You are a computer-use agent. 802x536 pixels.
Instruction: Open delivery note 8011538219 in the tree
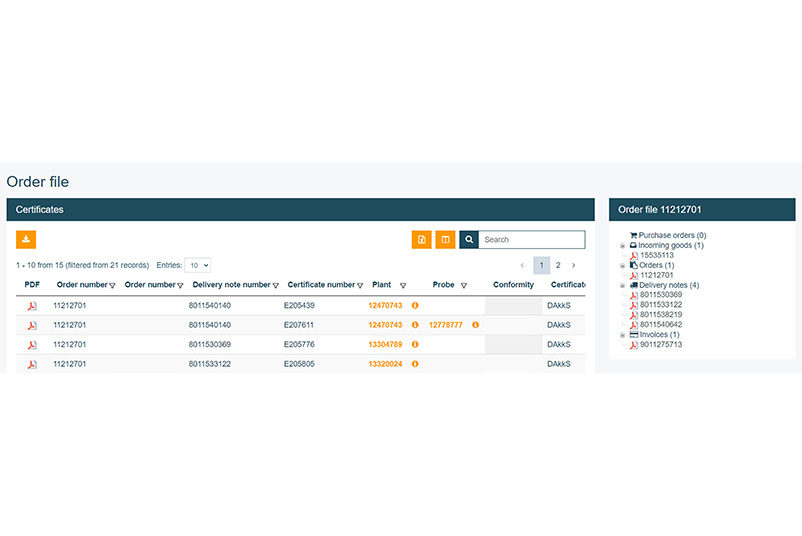pos(660,315)
